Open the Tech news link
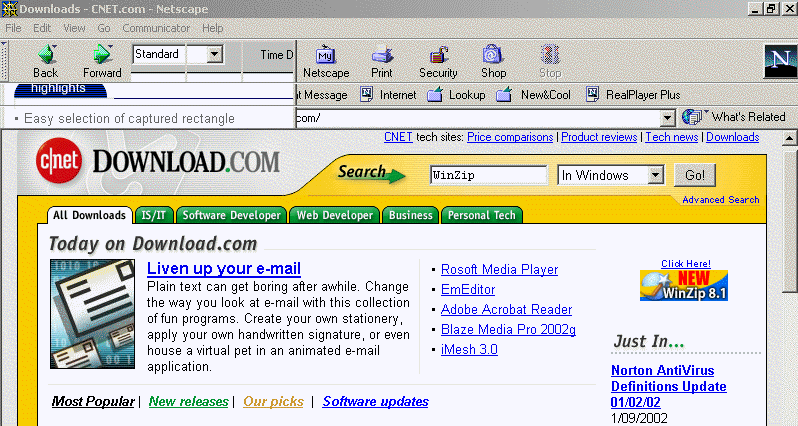The height and width of the screenshot is (426, 798). (x=672, y=137)
